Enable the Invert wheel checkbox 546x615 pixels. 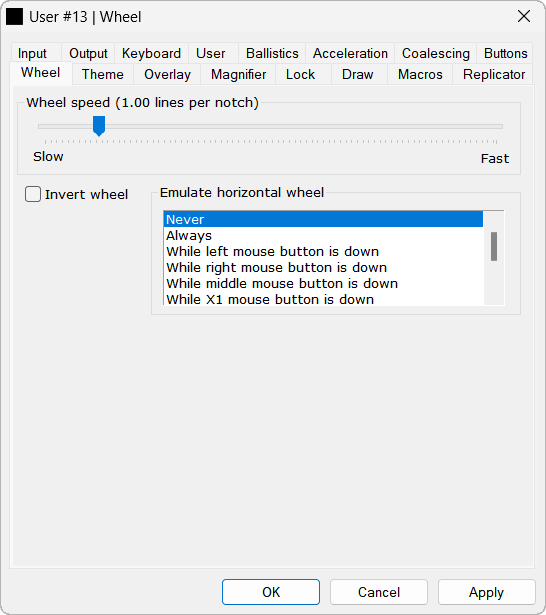tap(33, 194)
